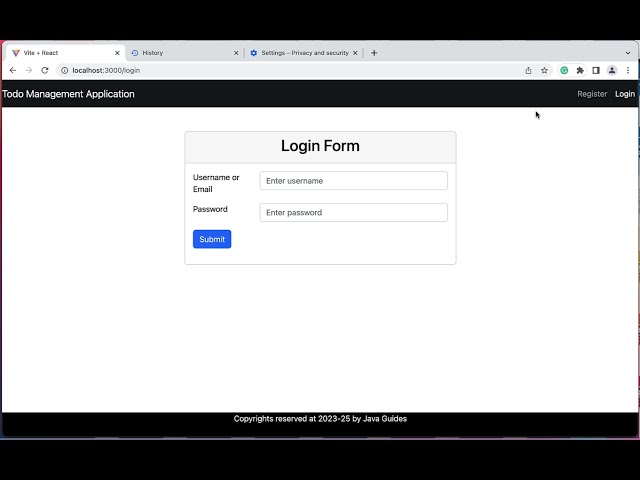Viewport: 640px width, 480px height.
Task: Bookmark this page with the star icon
Action: 544,70
